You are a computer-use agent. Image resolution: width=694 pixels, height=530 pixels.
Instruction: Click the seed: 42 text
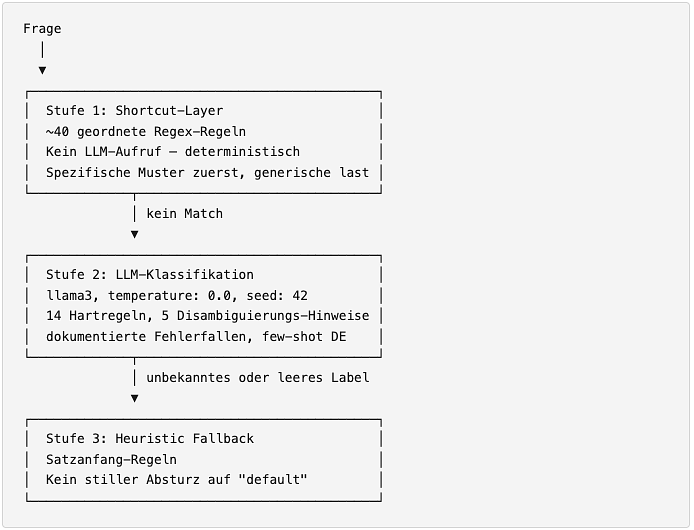[277, 295]
